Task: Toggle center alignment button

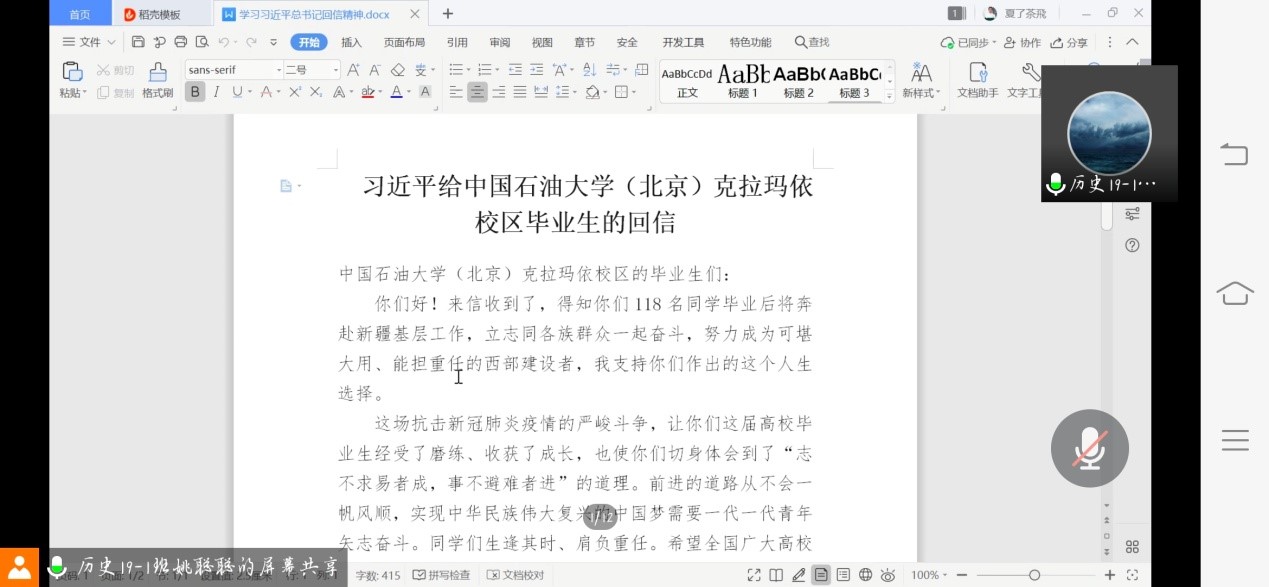Action: [x=477, y=92]
